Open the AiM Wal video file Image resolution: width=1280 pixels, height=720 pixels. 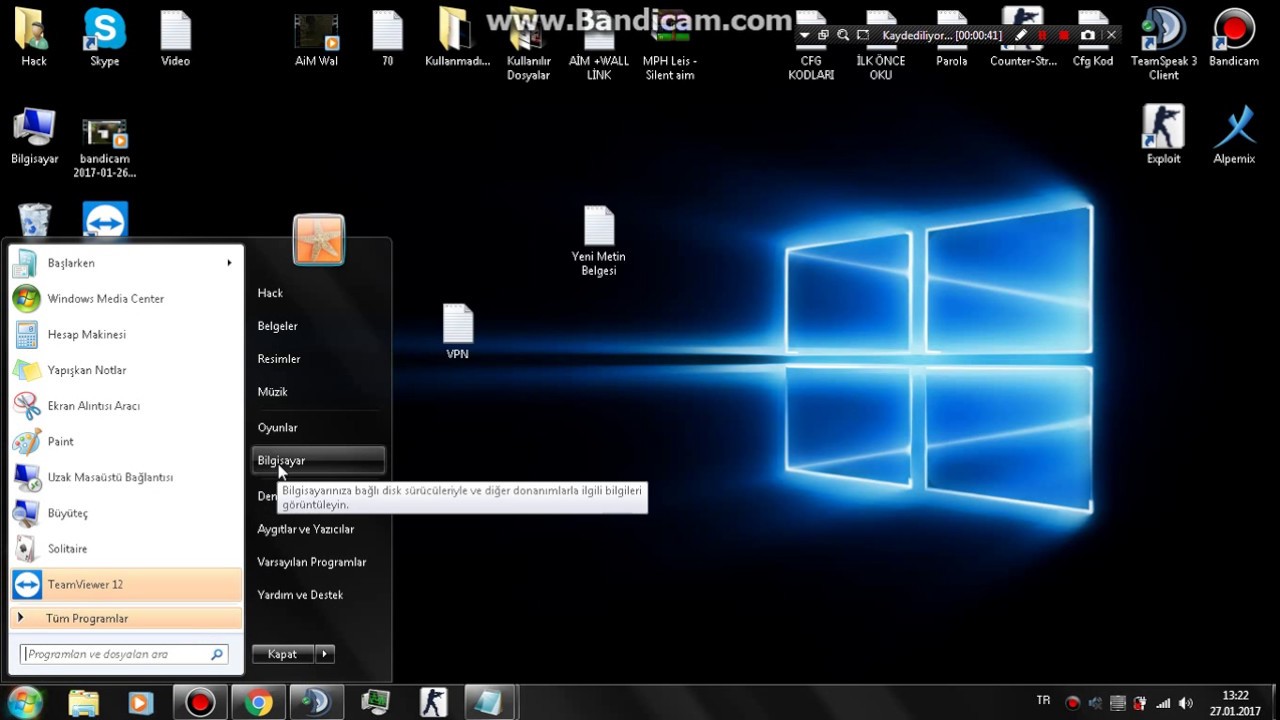[316, 38]
